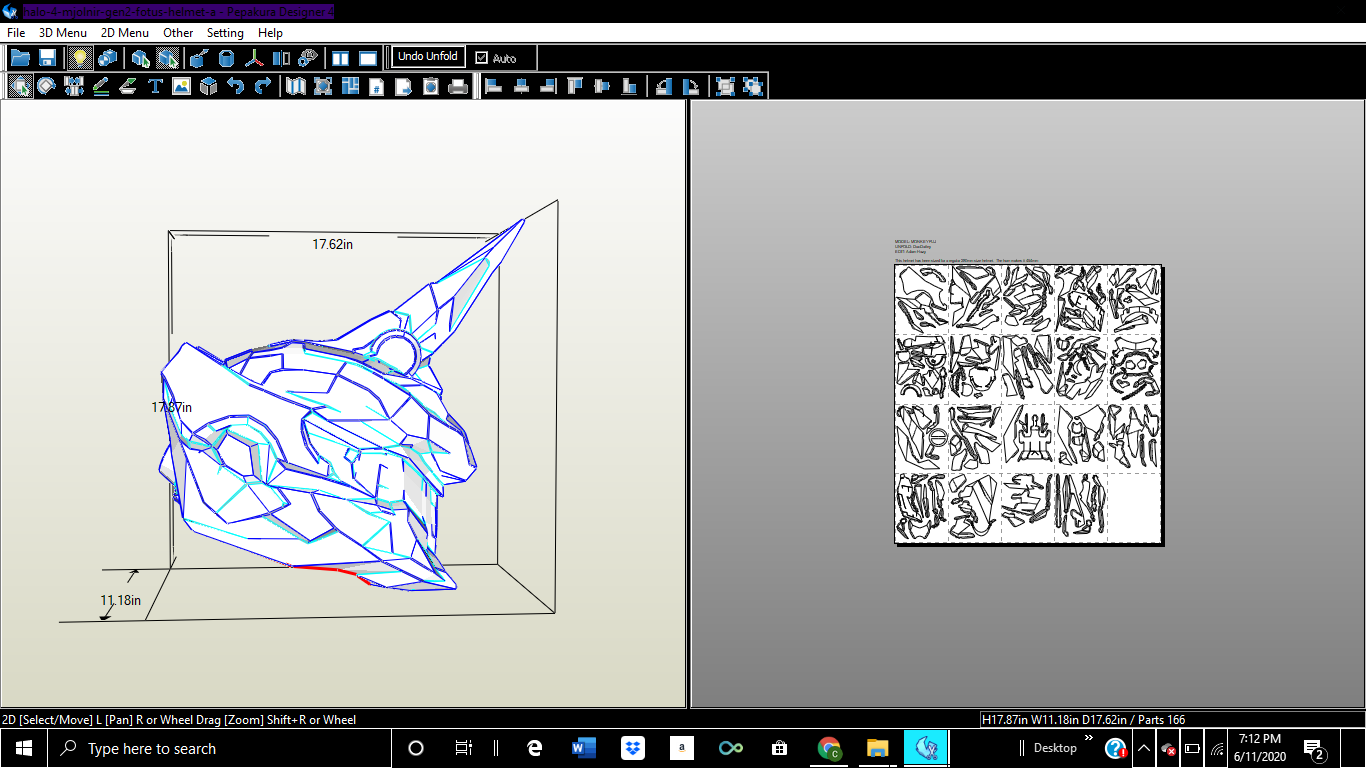This screenshot has width=1366, height=768.
Task: Click the eye and gear view settings icon
Action: click(x=309, y=58)
